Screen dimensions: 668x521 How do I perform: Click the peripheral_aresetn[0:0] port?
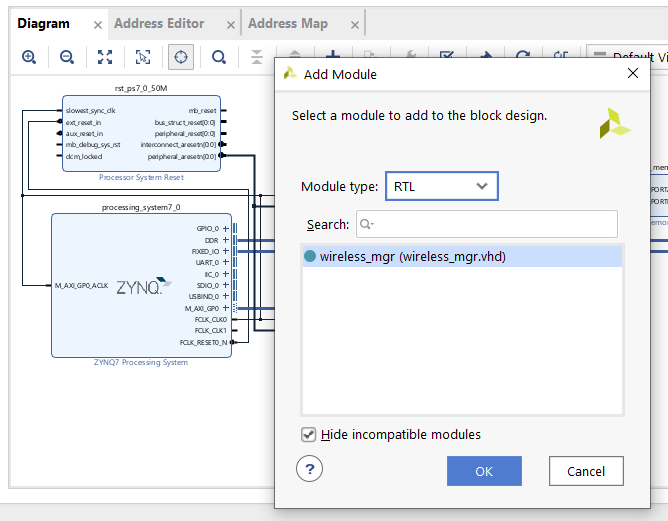coord(182,157)
